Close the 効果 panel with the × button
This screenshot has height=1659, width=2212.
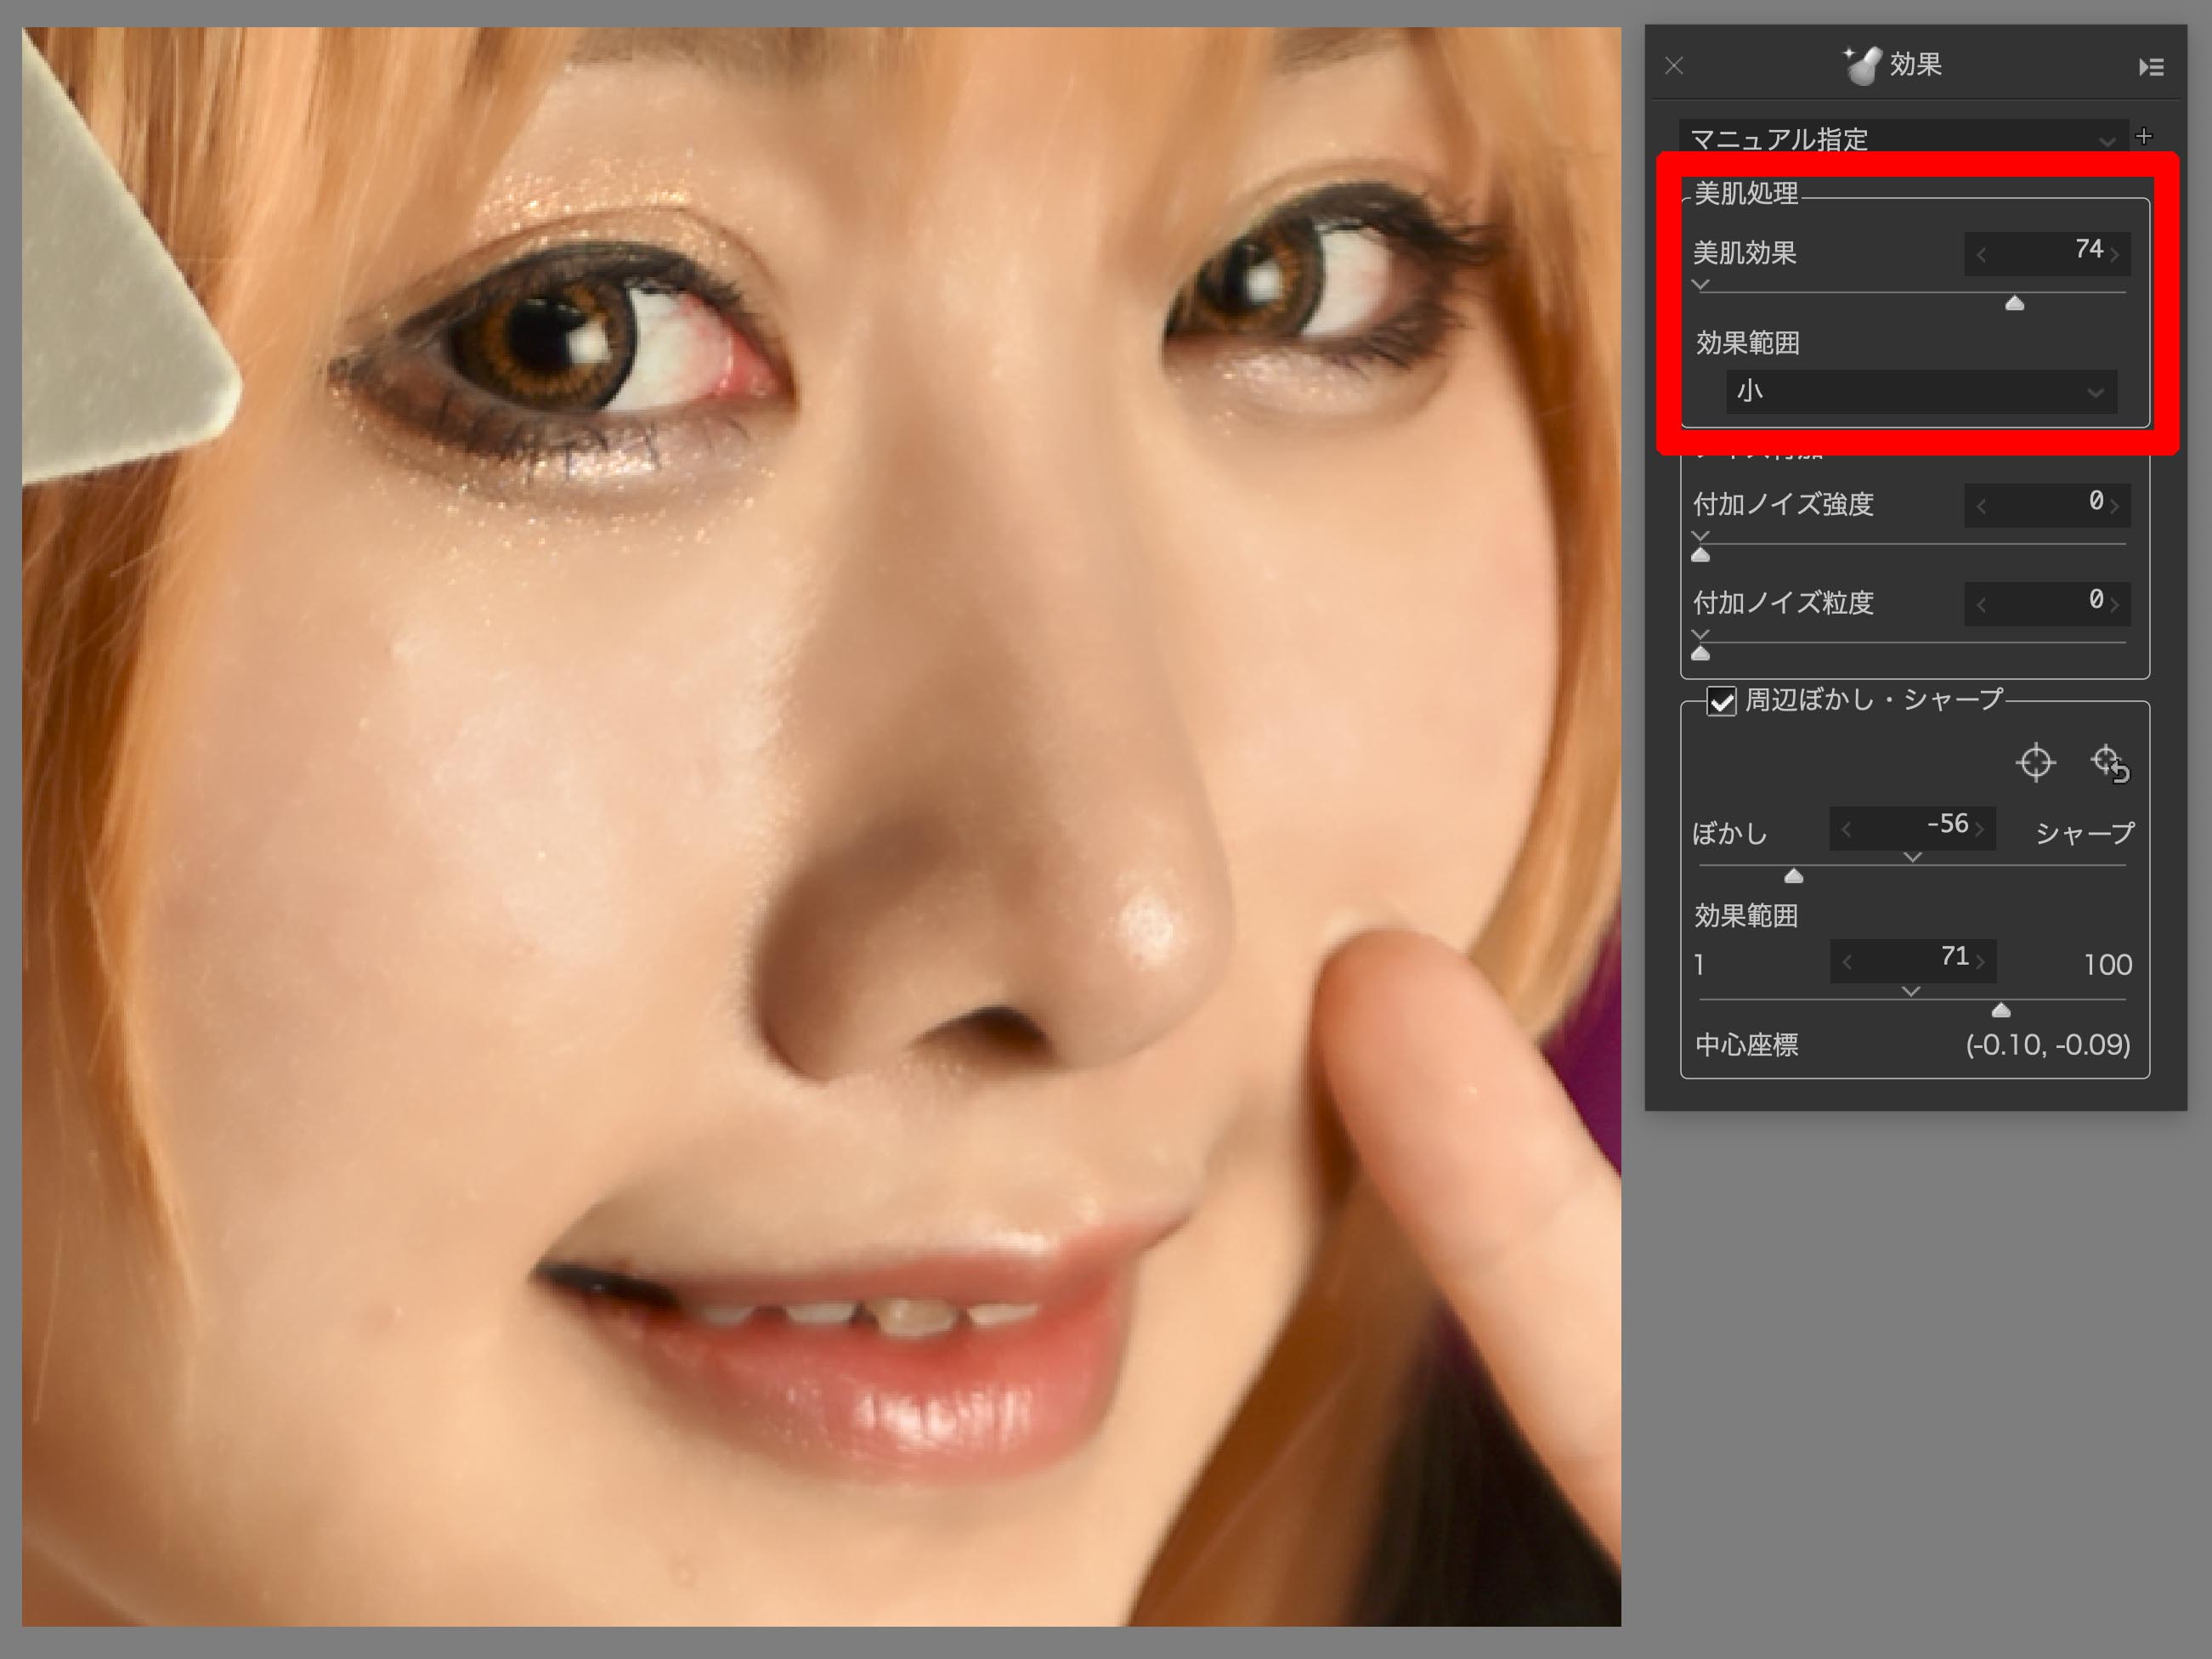pos(1672,65)
